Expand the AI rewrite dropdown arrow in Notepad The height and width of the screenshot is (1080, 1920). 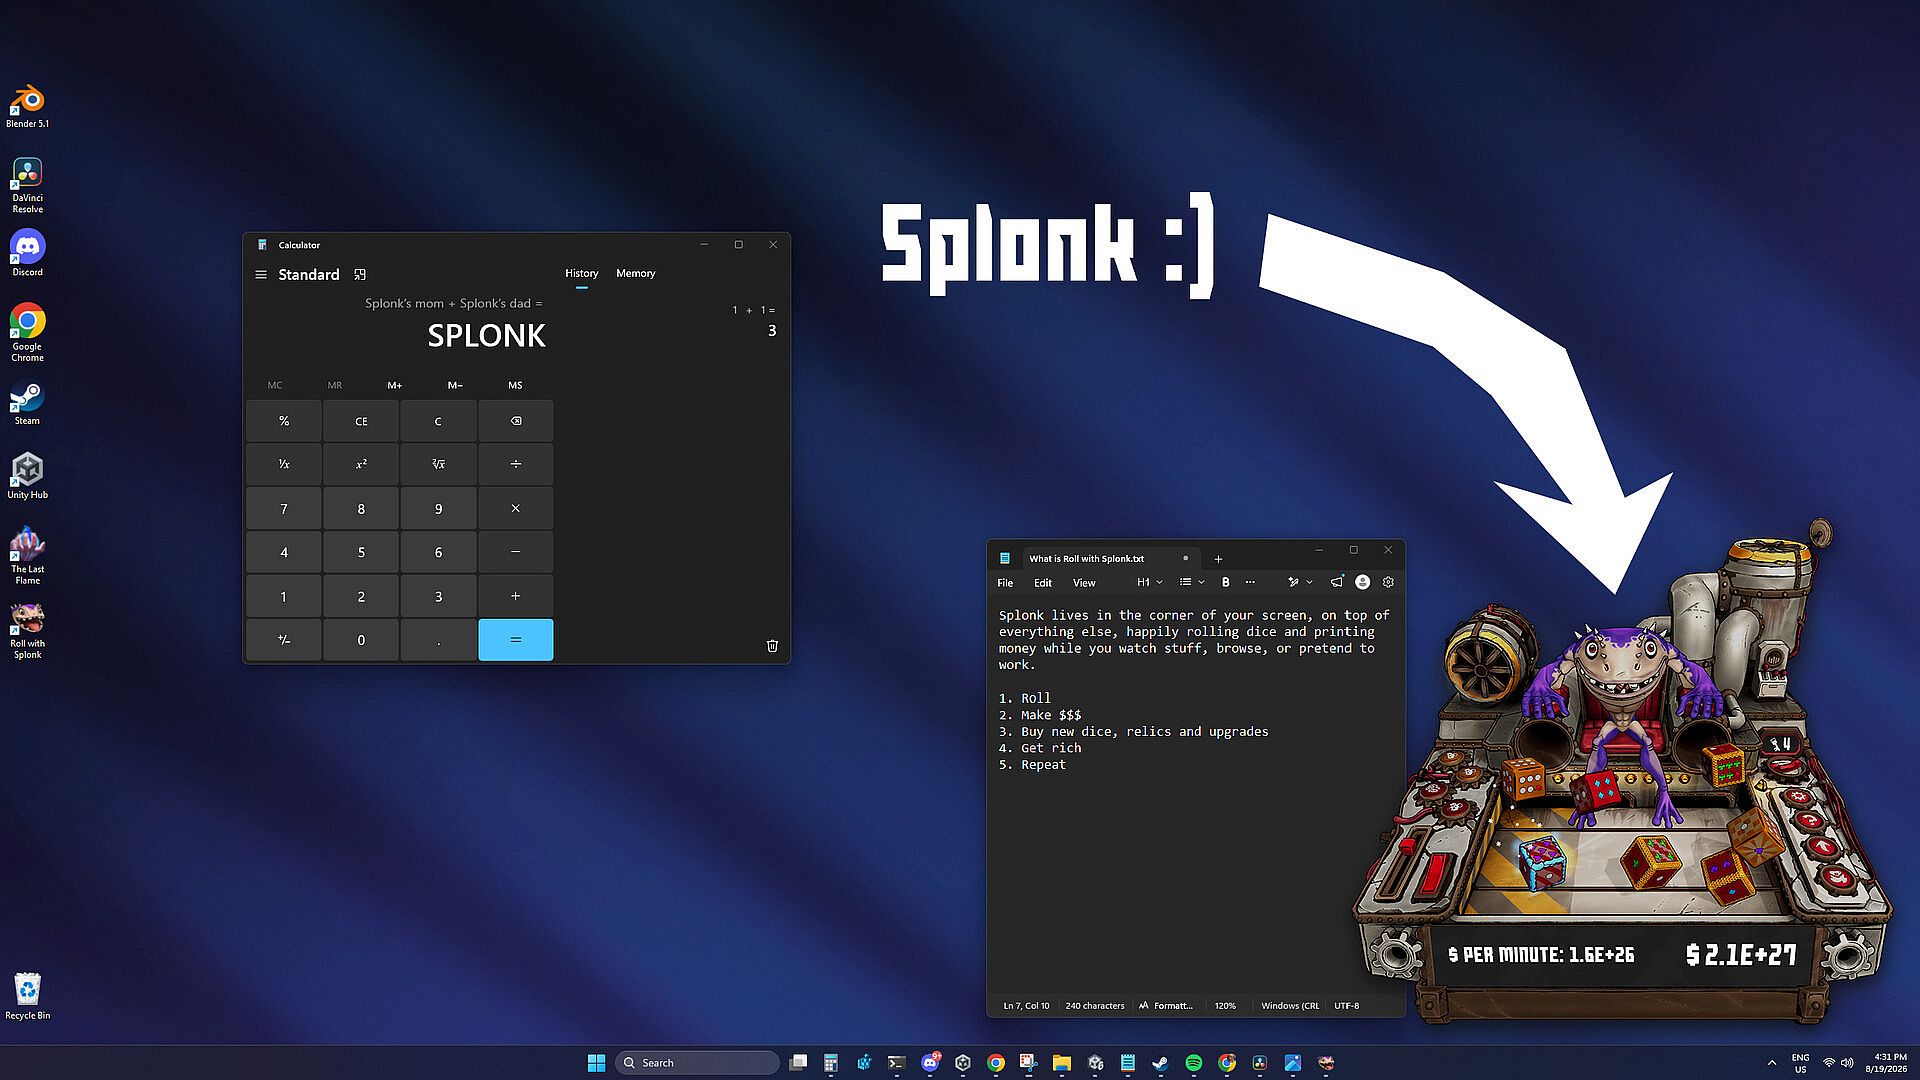tap(1309, 582)
